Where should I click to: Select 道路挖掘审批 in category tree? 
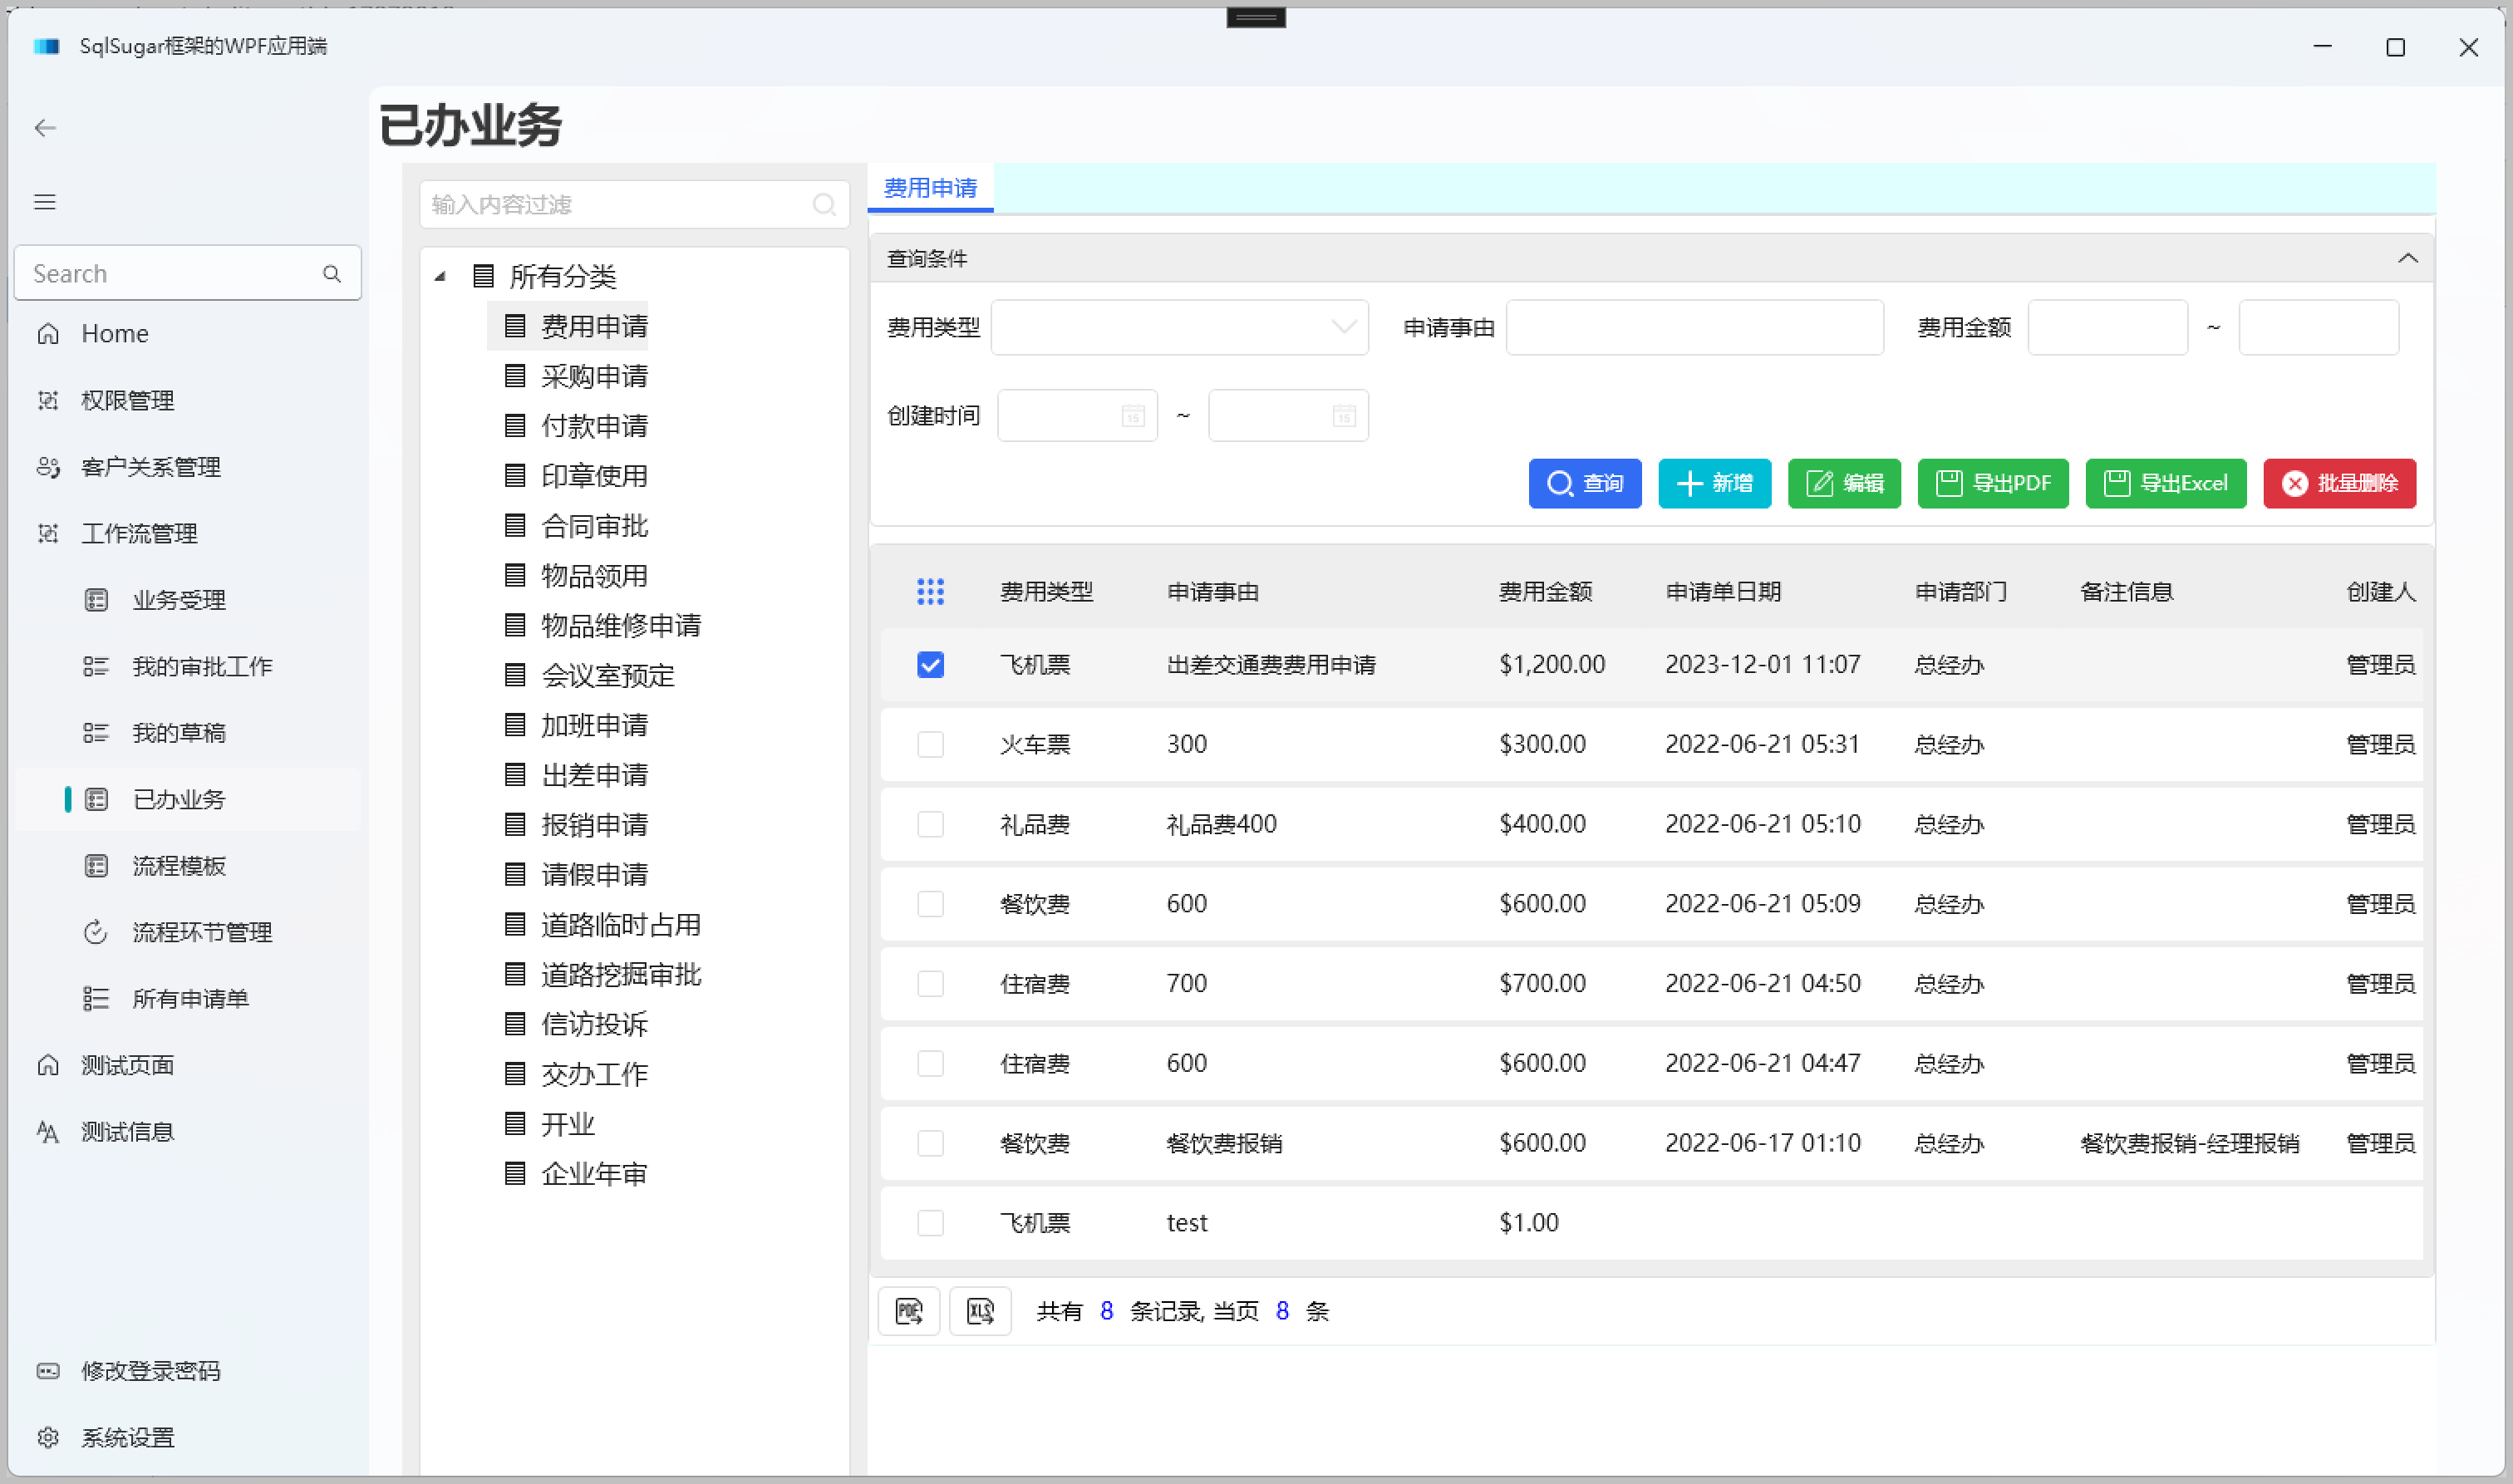click(621, 974)
